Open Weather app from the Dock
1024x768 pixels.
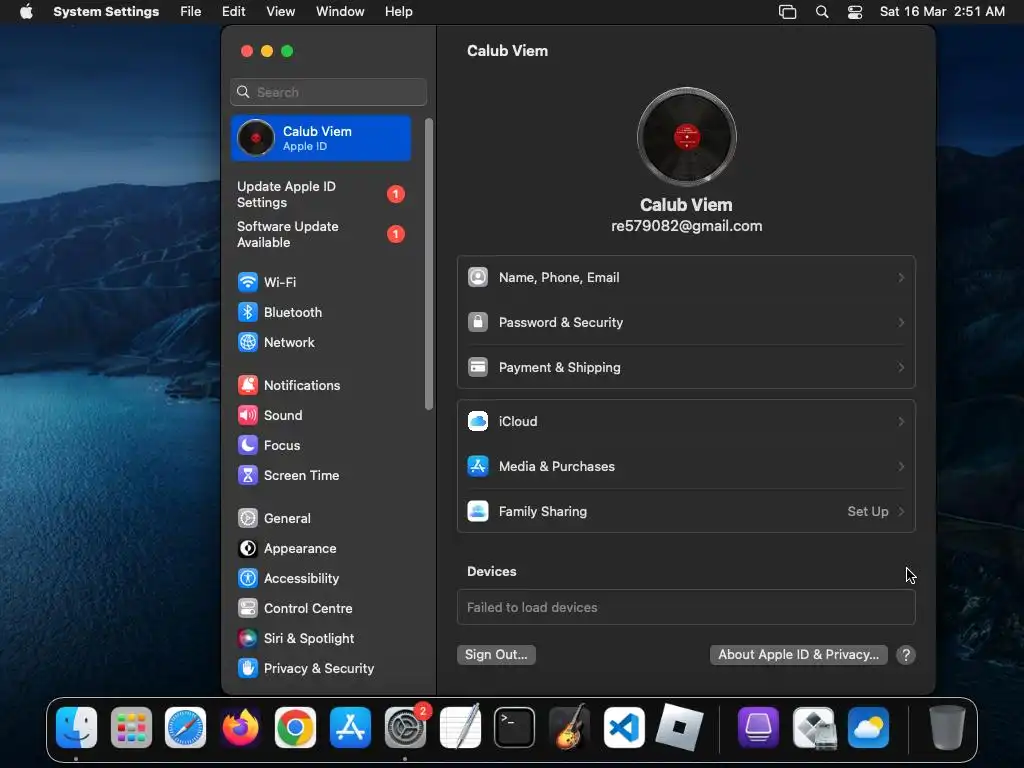pyautogui.click(x=869, y=728)
